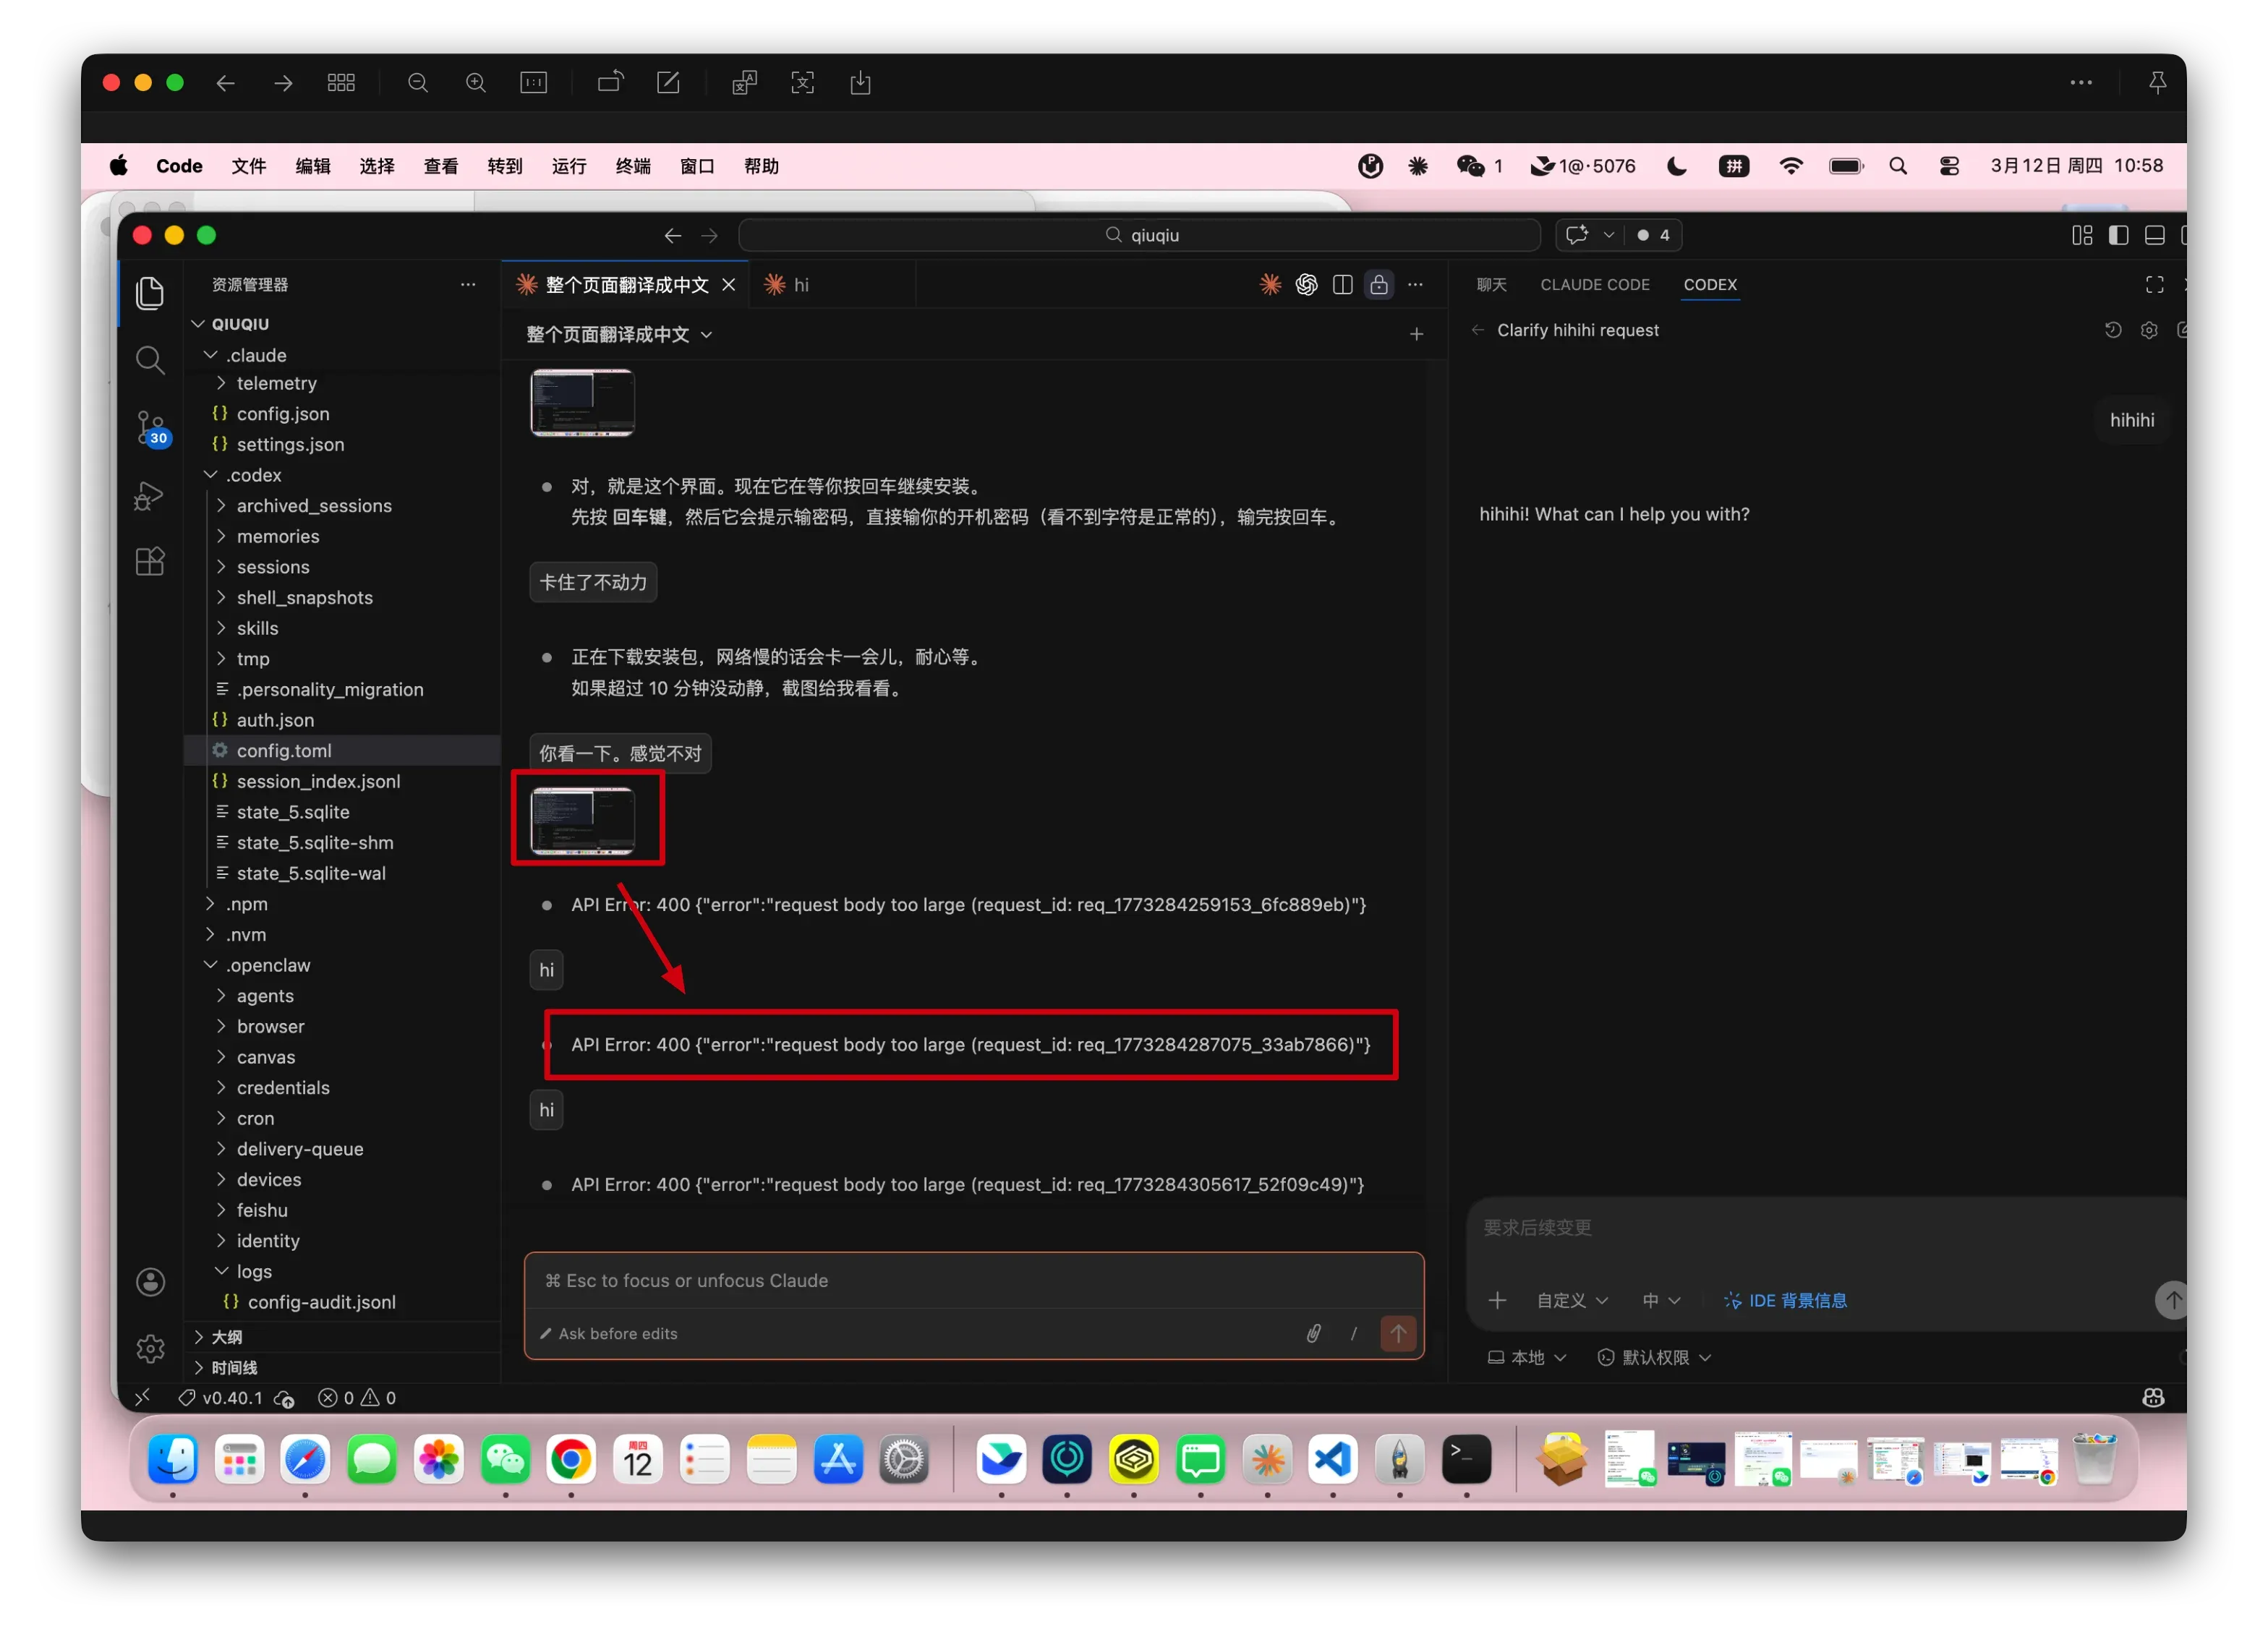The height and width of the screenshot is (1650, 2268).
Task: Click the attach file paperclip icon
Action: [1314, 1333]
